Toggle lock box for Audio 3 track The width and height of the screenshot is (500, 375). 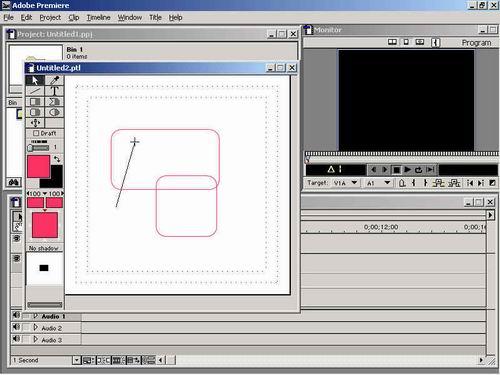26,340
